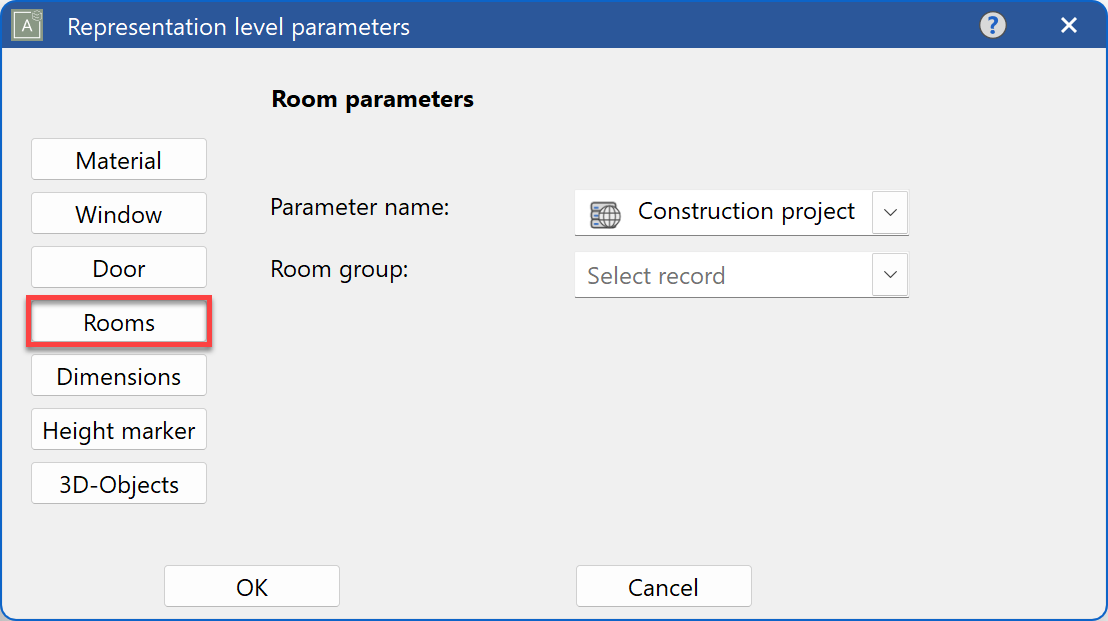Open the Select record combo box
This screenshot has height=621, width=1108.
pos(740,275)
